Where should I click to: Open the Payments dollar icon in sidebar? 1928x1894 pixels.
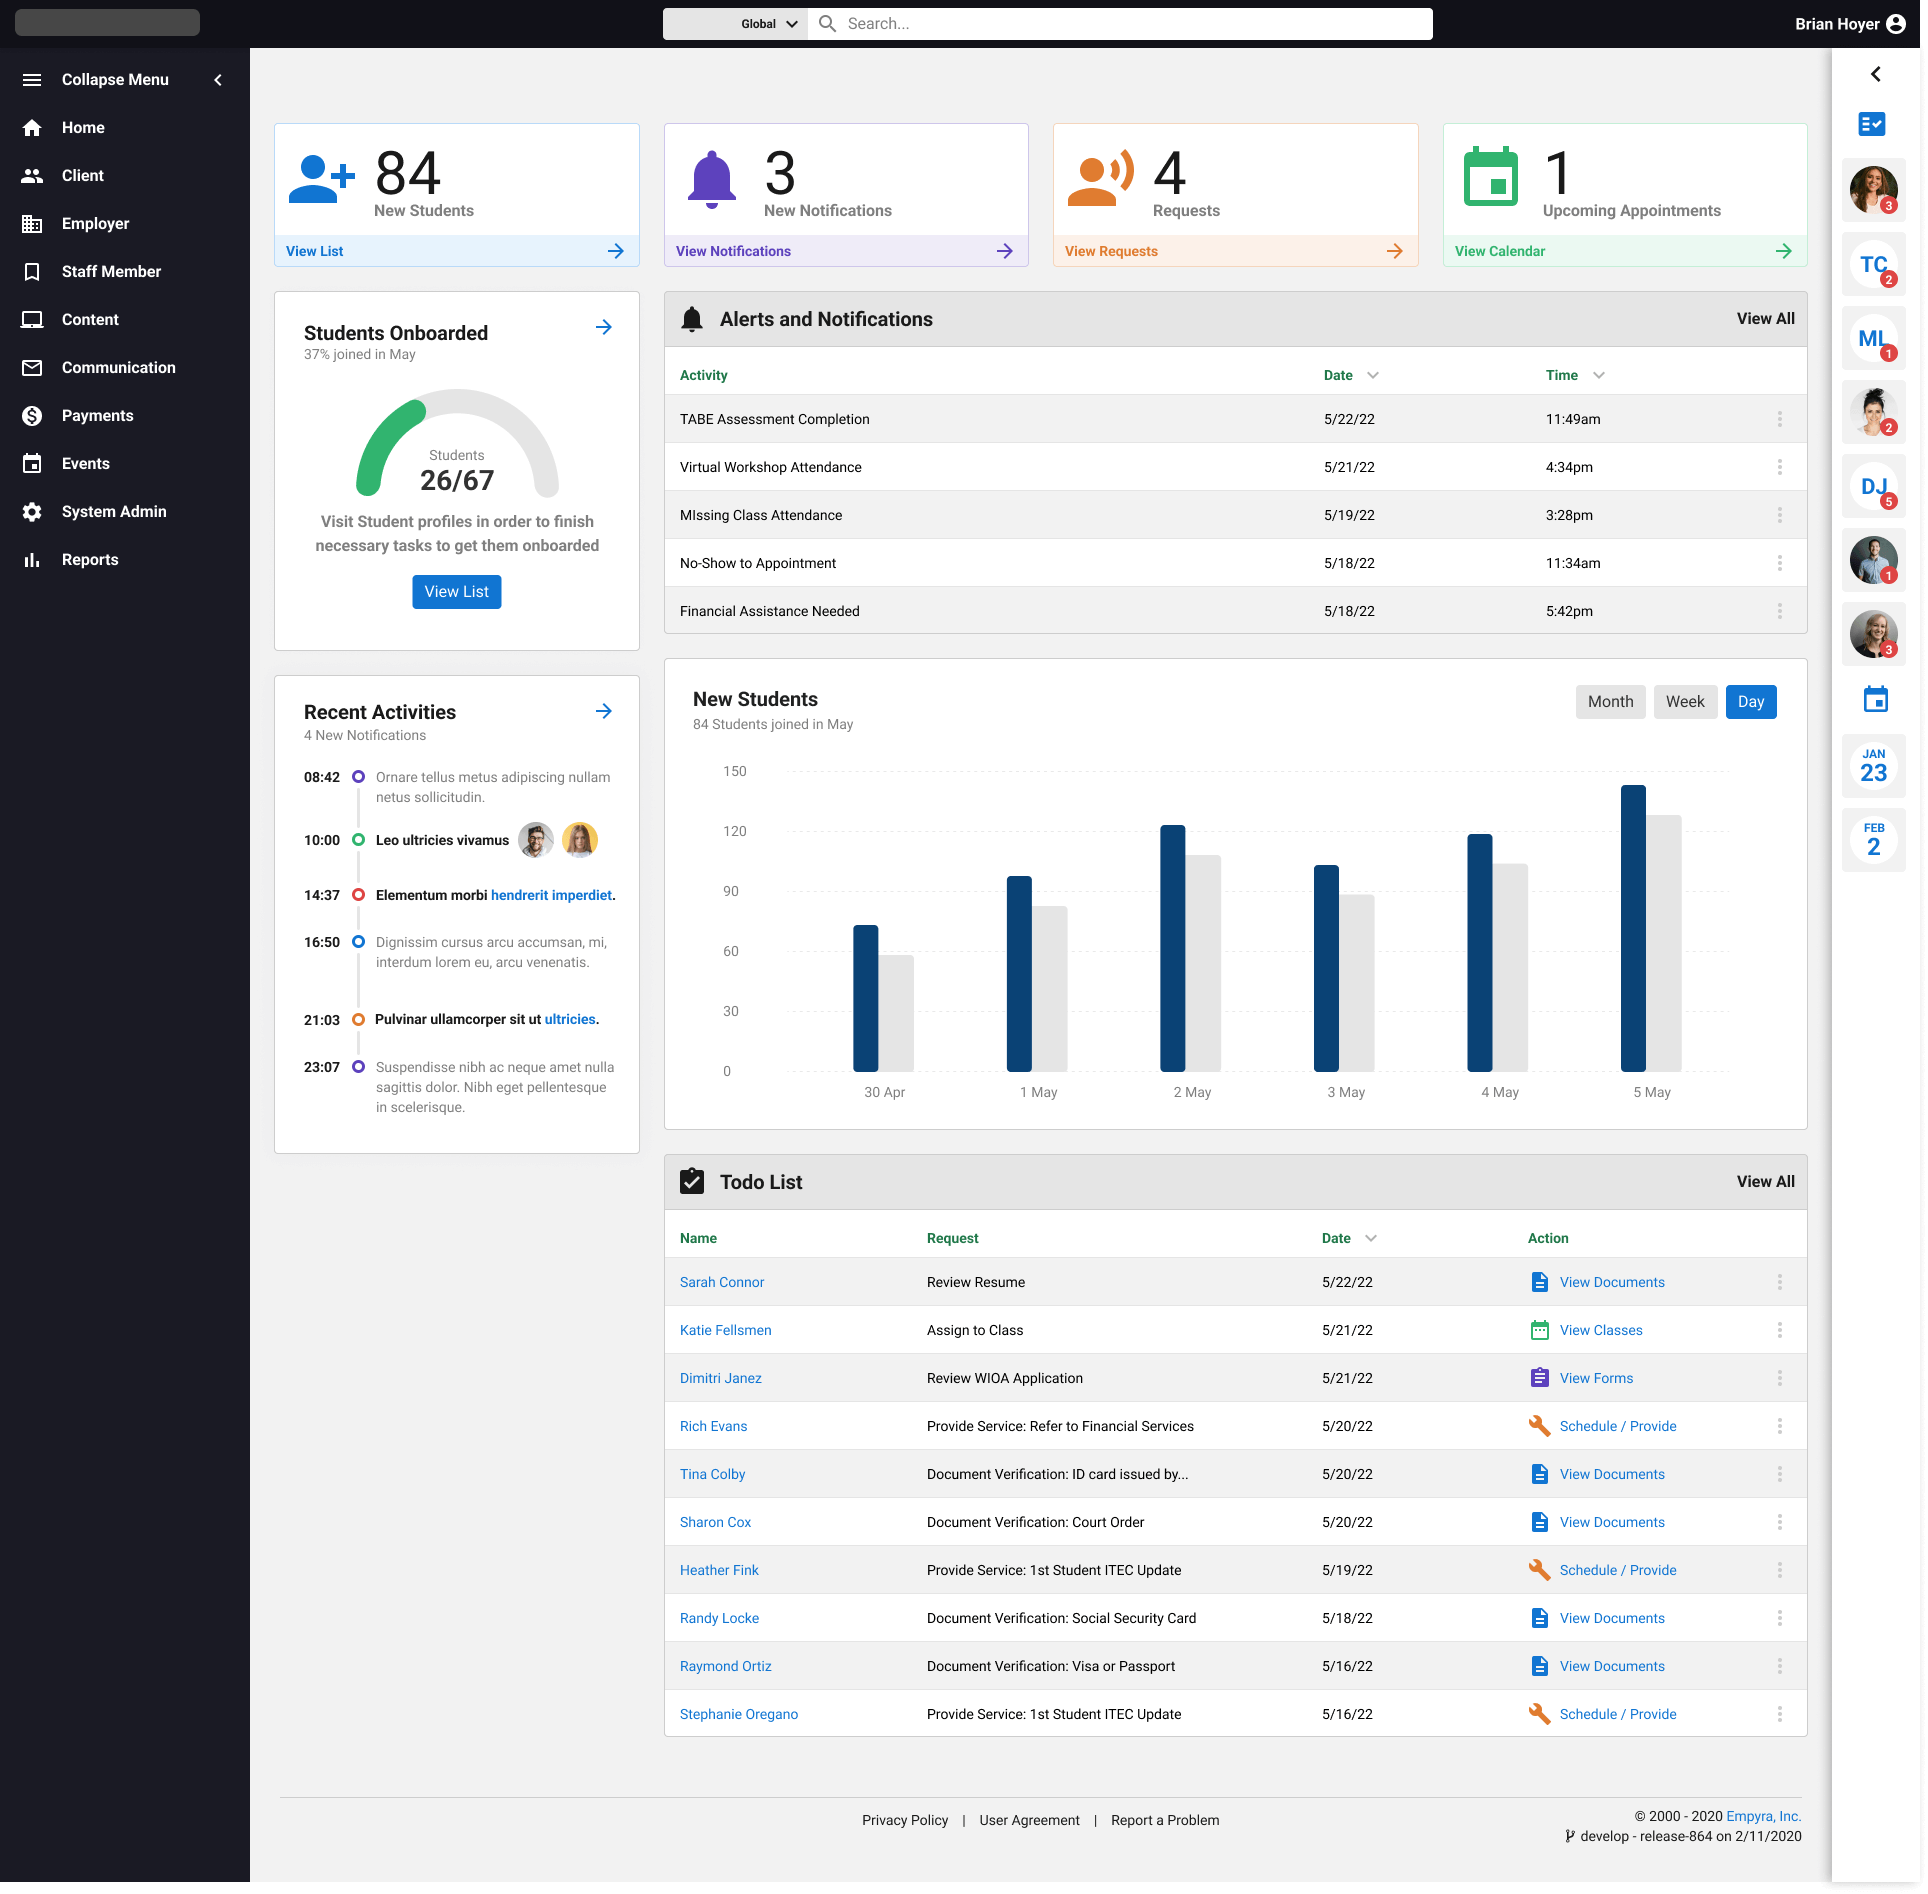pyautogui.click(x=32, y=416)
